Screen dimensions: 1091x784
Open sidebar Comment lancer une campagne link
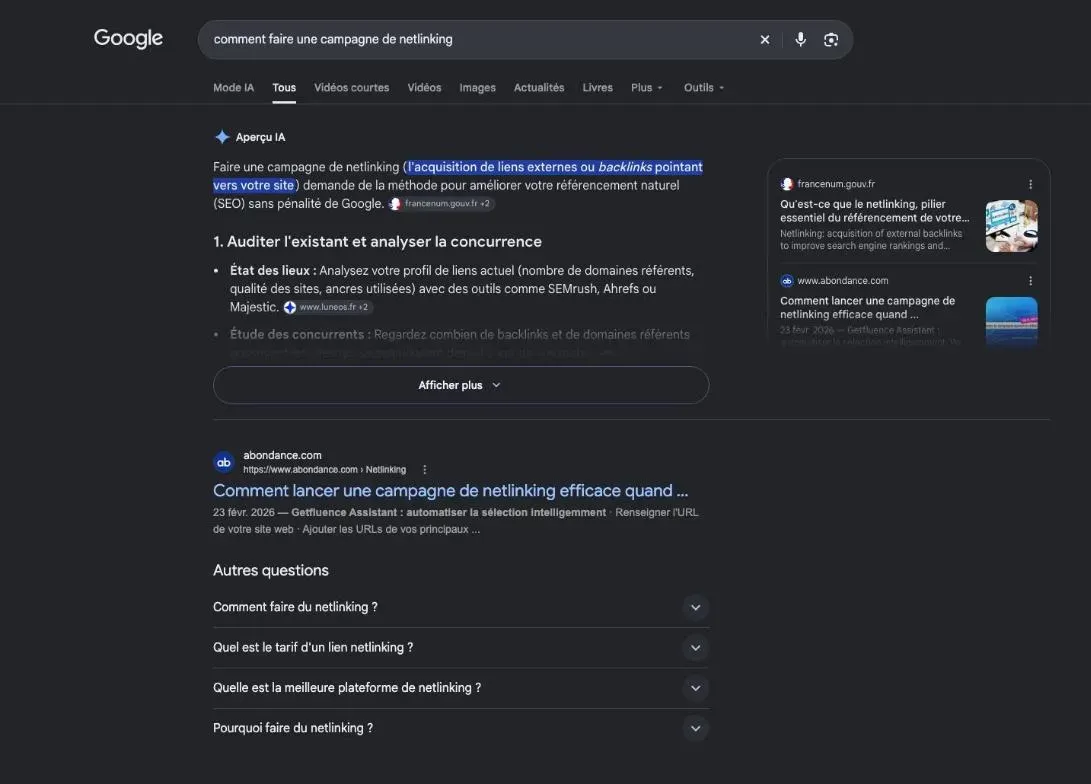coord(867,307)
